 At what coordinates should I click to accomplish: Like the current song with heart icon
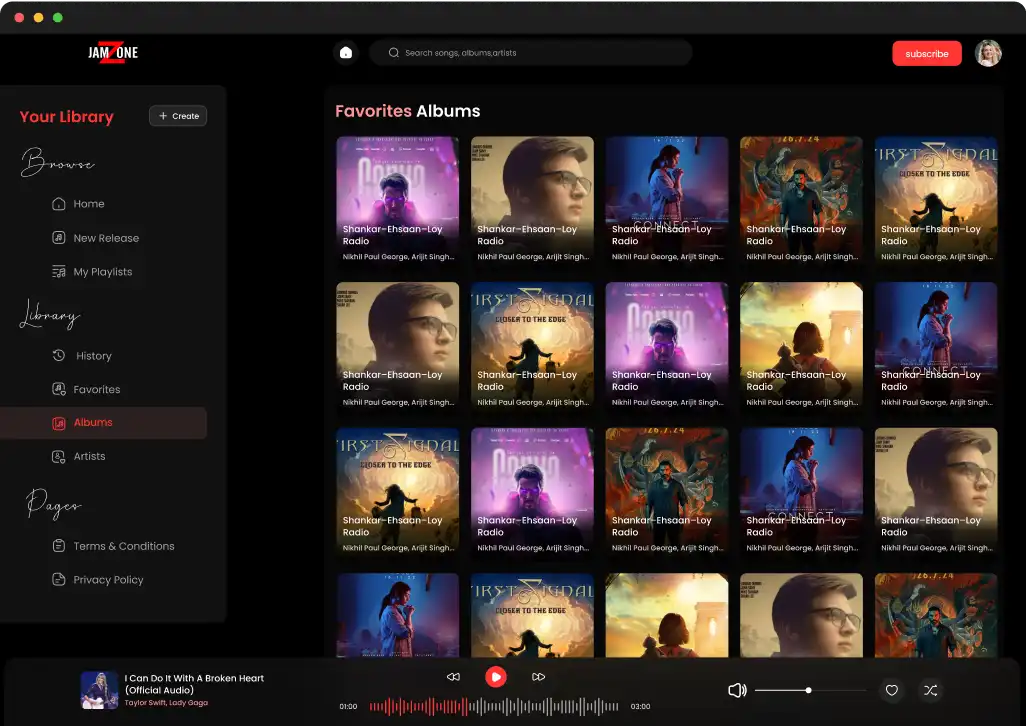coord(891,690)
